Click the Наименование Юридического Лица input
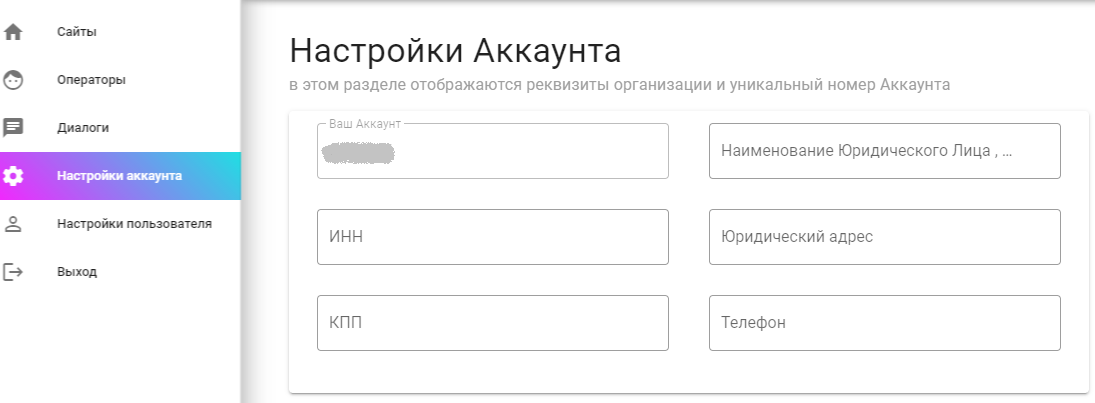Viewport: 1095px width, 403px height. (884, 151)
